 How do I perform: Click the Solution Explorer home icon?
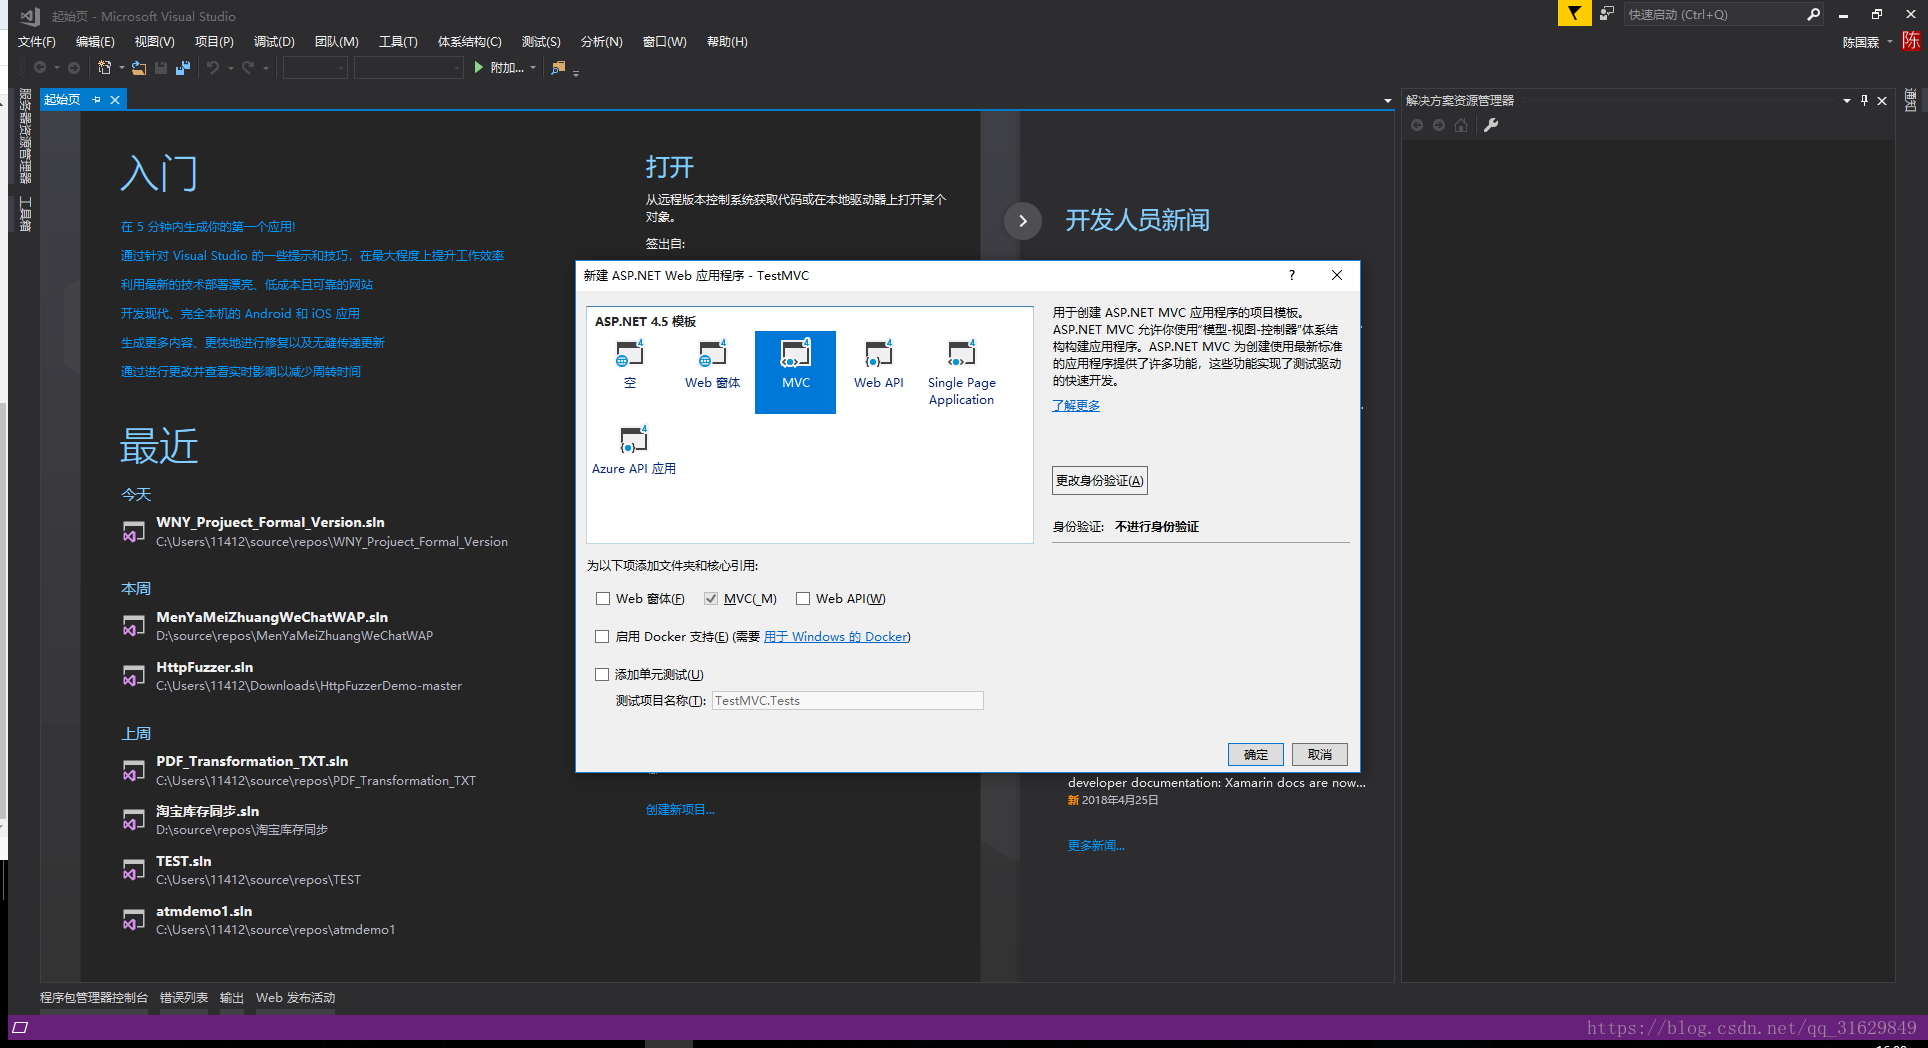pyautogui.click(x=1461, y=125)
